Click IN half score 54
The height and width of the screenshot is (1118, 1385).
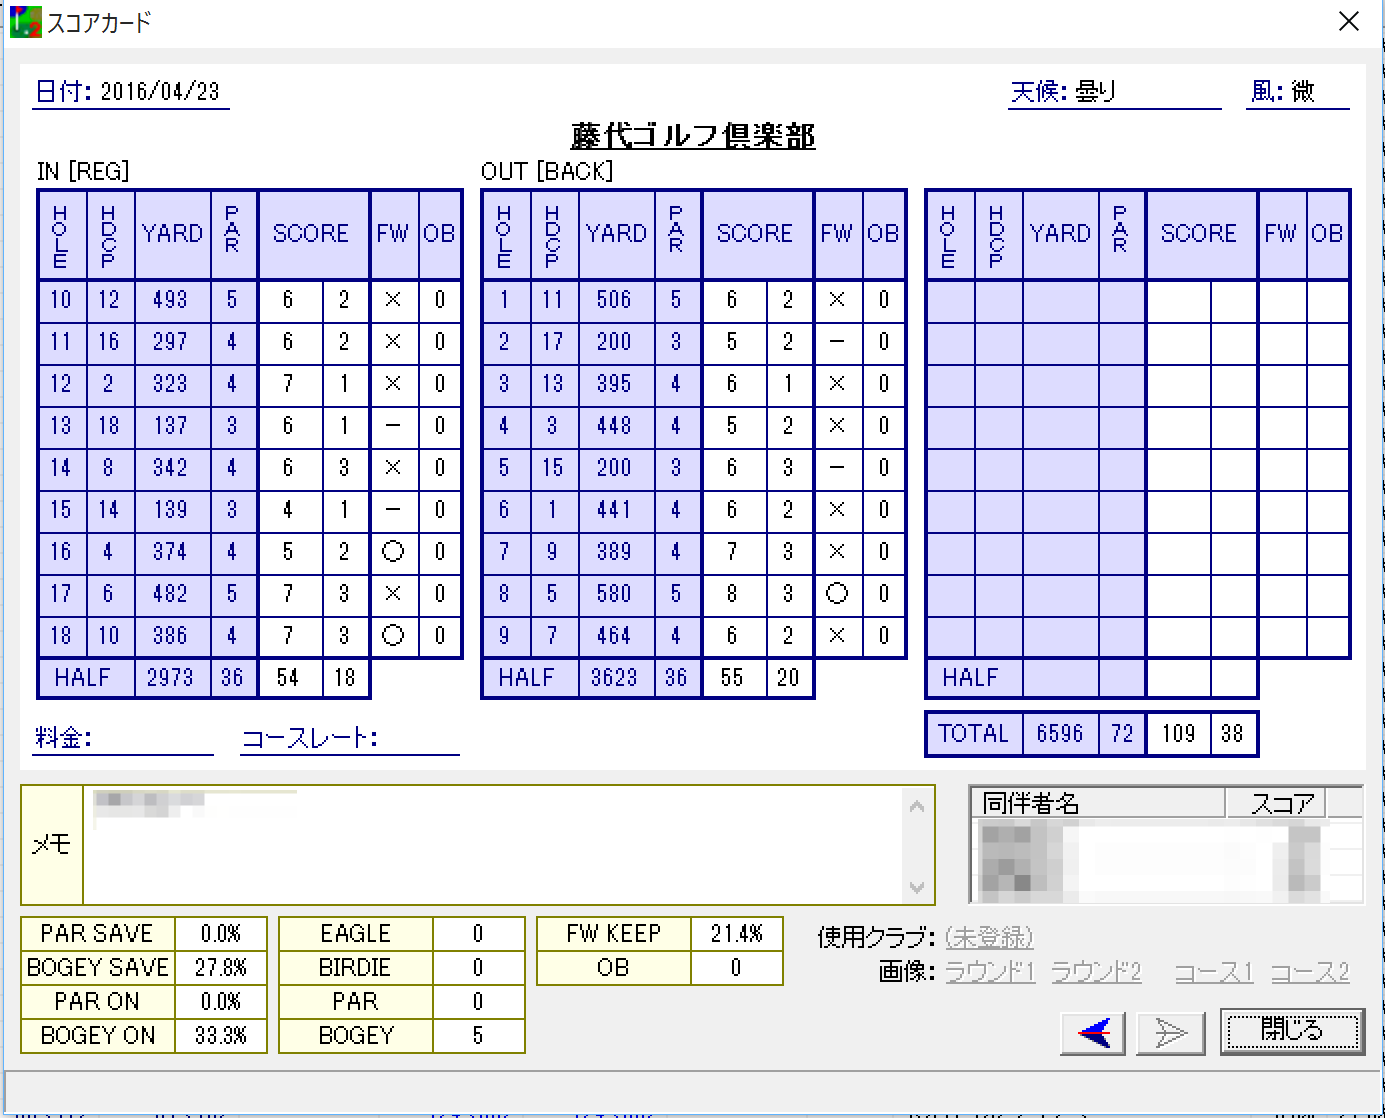[288, 678]
